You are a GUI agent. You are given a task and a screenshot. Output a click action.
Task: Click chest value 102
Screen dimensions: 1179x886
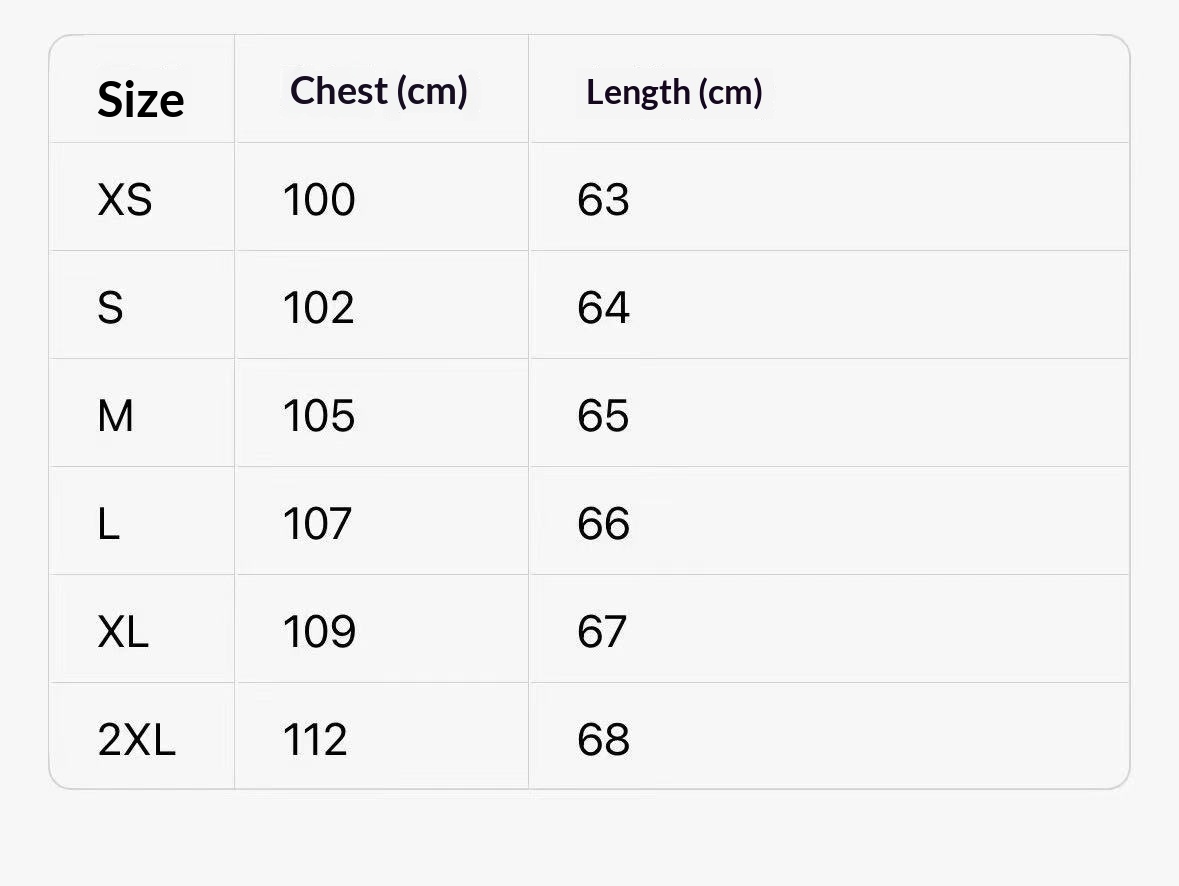(x=319, y=308)
